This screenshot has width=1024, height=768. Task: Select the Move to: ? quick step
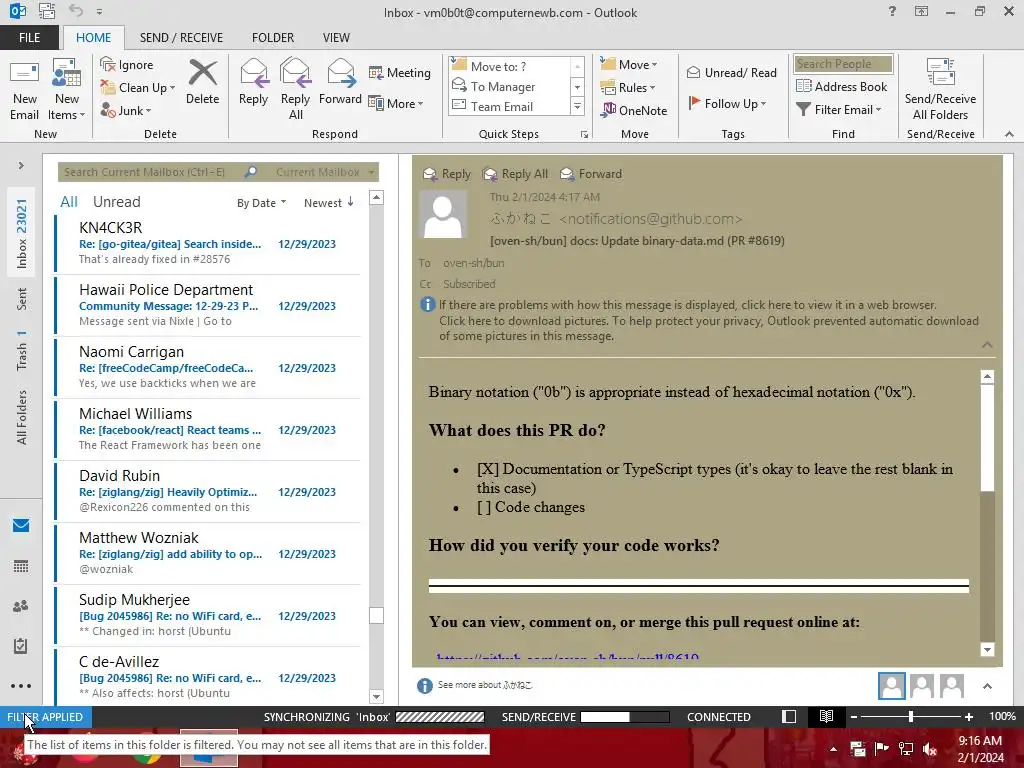(509, 66)
